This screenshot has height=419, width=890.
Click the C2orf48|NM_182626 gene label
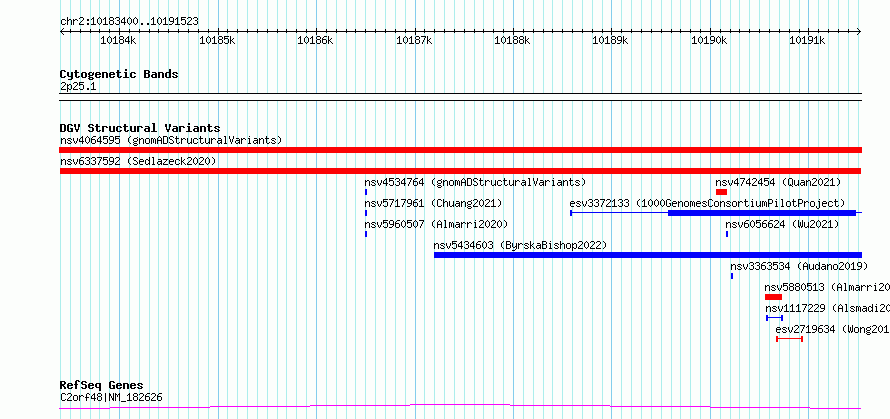pos(111,397)
